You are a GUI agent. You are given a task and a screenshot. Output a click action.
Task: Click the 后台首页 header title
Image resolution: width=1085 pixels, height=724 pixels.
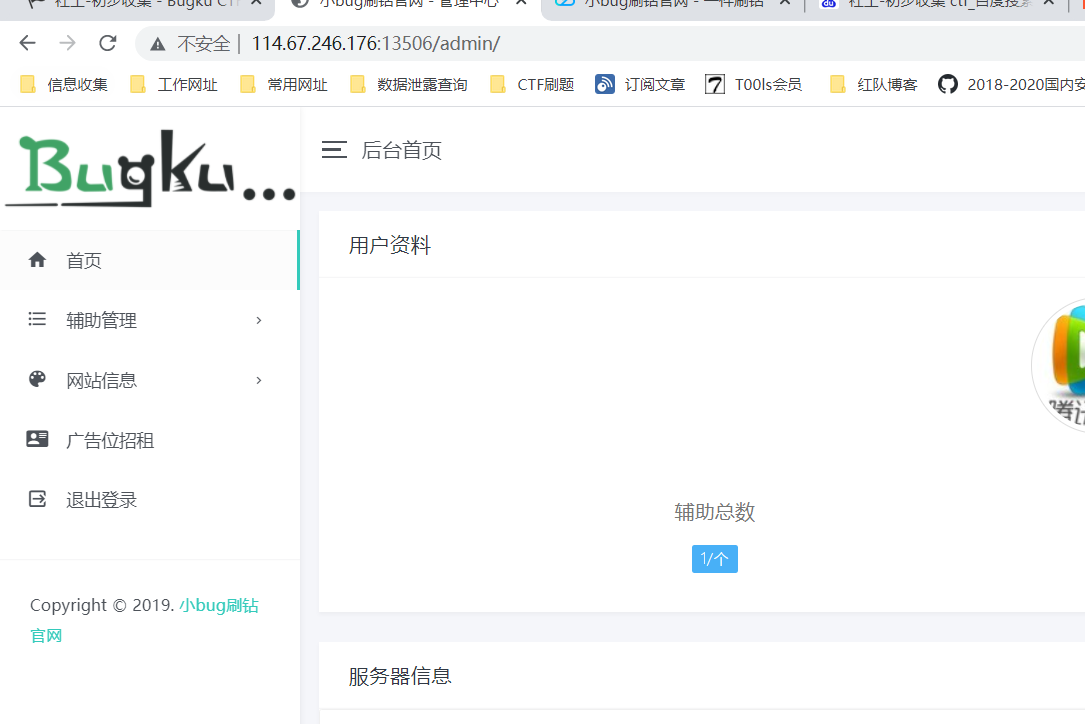[401, 150]
